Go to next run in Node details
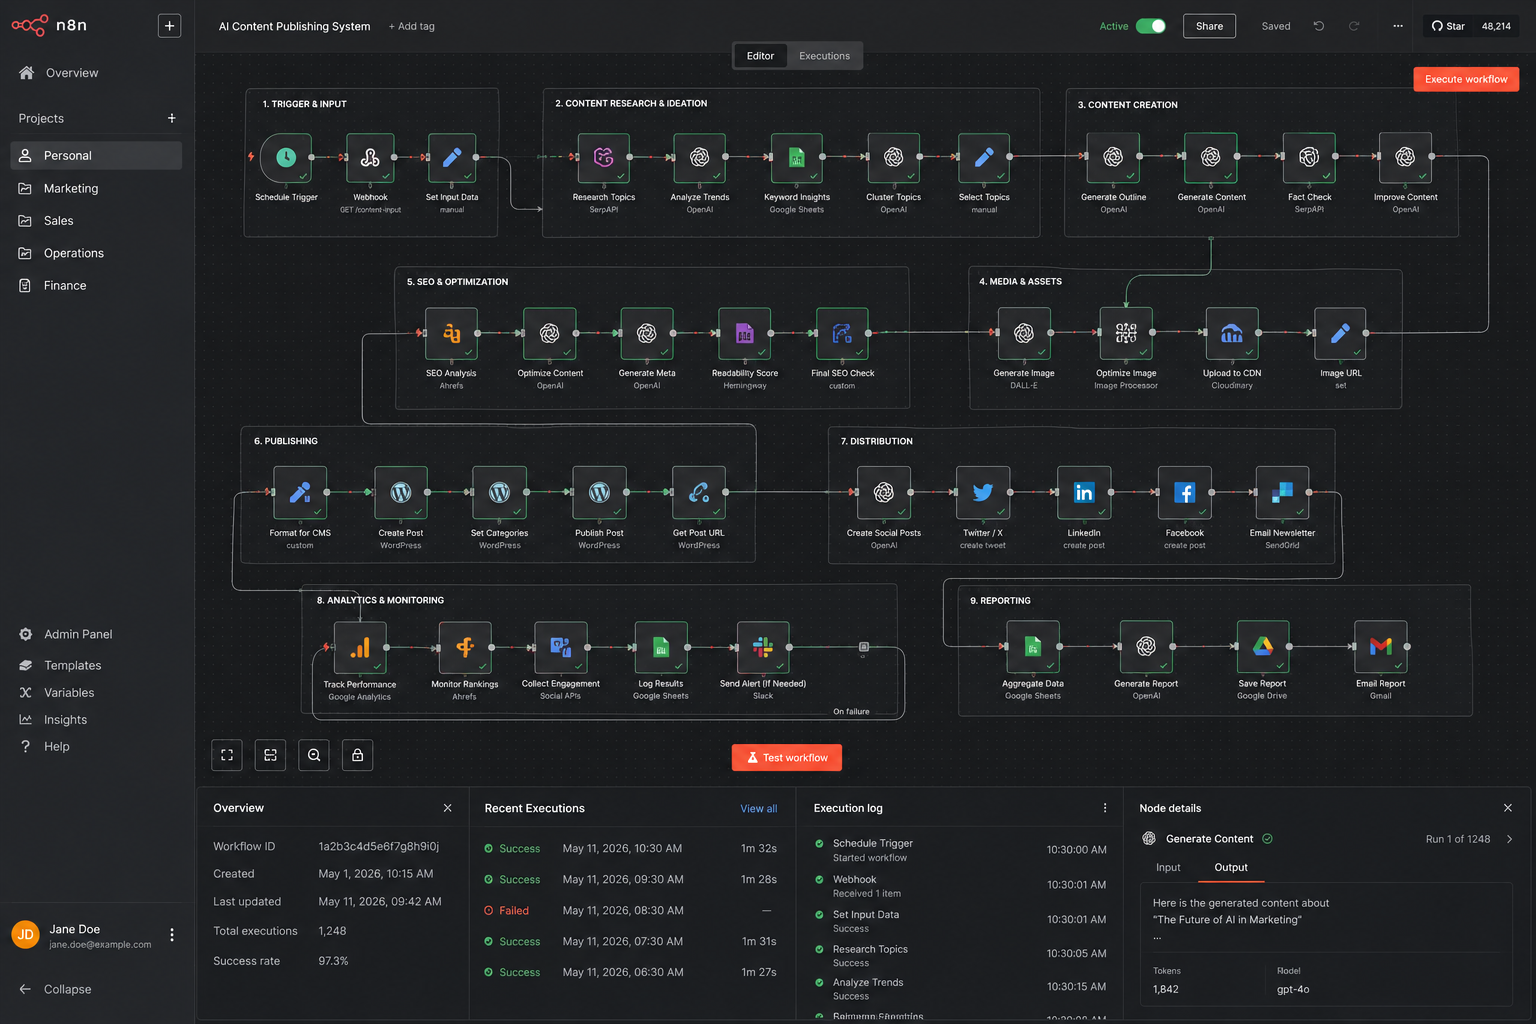Viewport: 1536px width, 1024px height. click(1509, 839)
